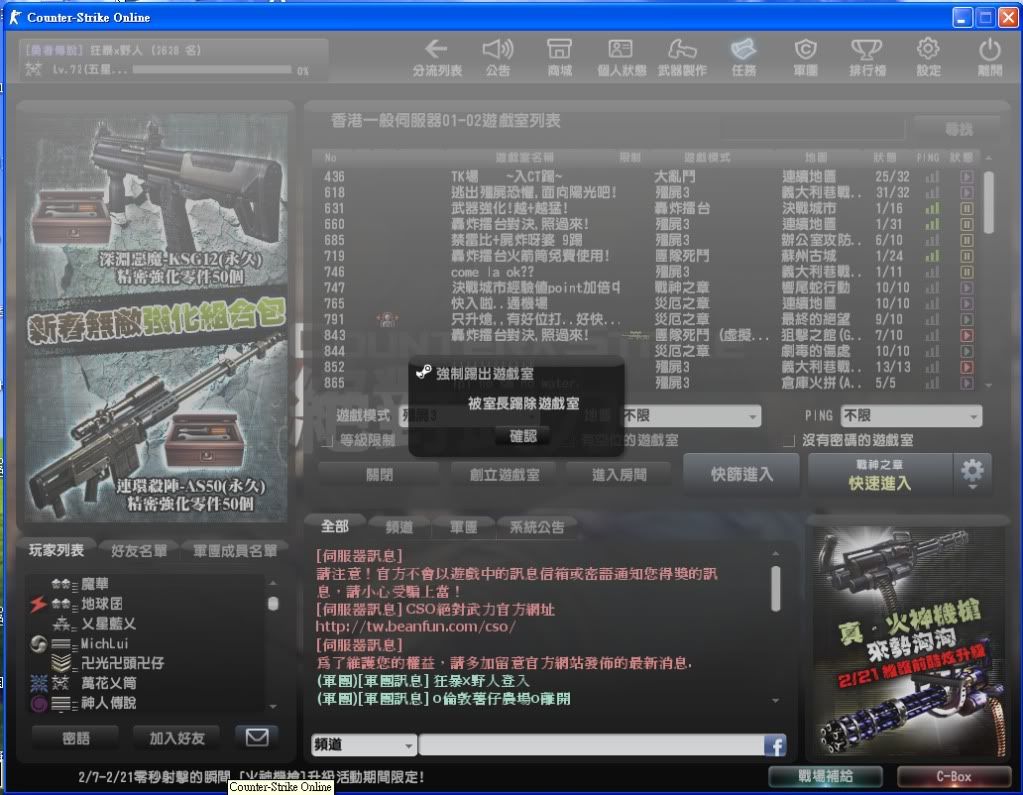
Task: Open the mail envelope icon in player panel
Action: click(256, 738)
